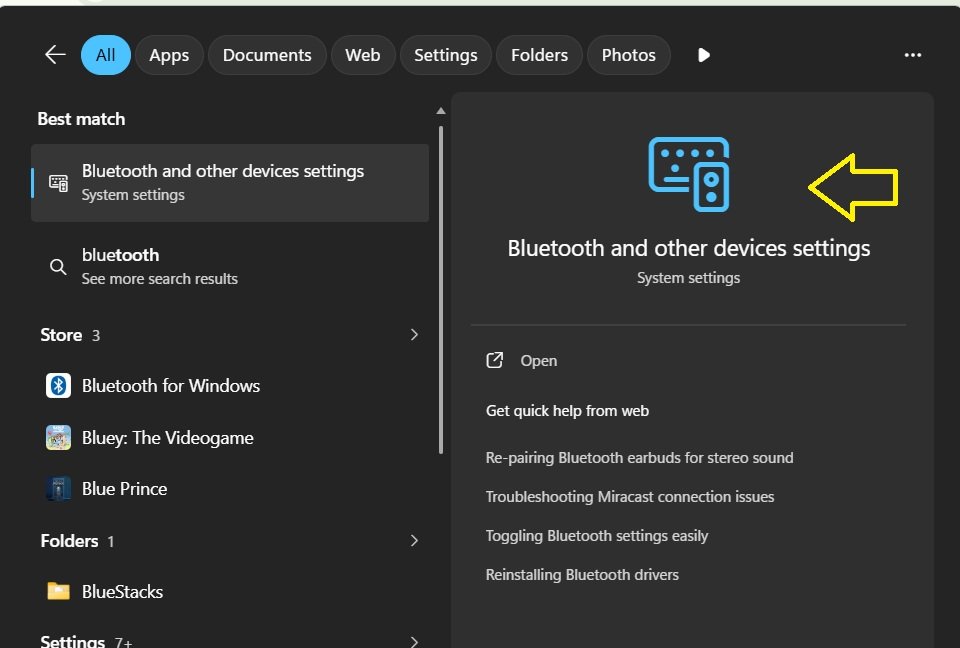This screenshot has height=648, width=960.
Task: Open Re-pairing Bluetooth earbuds for stereo sound
Action: pyautogui.click(x=639, y=458)
